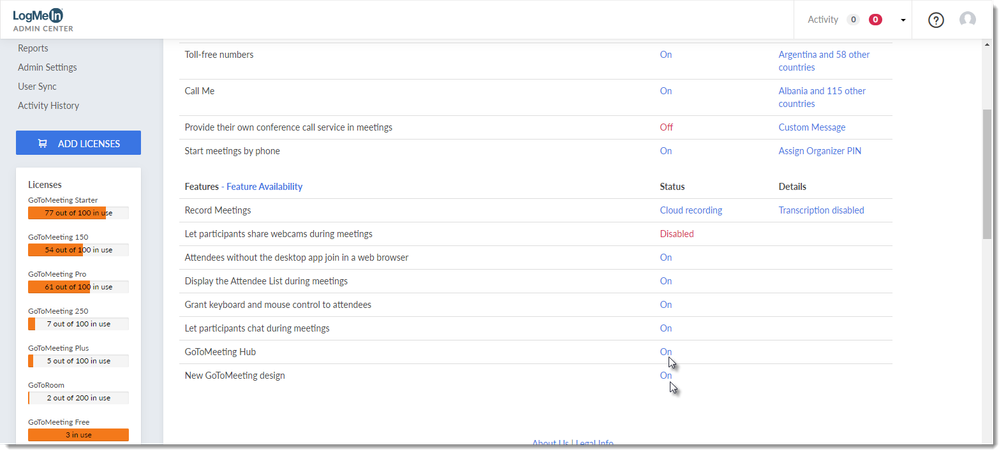Click Display the Attendee List label

pyautogui.click(x=266, y=281)
